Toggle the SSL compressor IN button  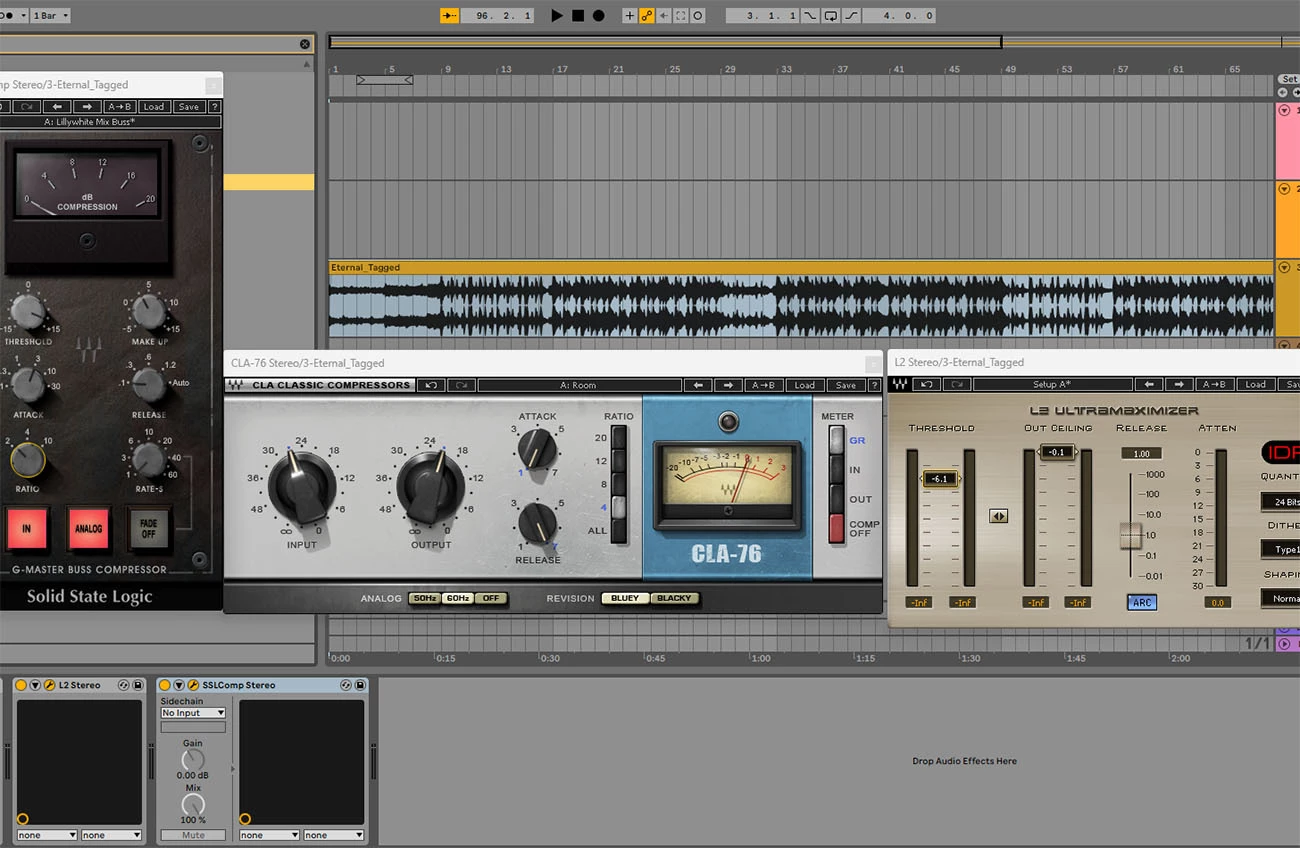[27, 528]
